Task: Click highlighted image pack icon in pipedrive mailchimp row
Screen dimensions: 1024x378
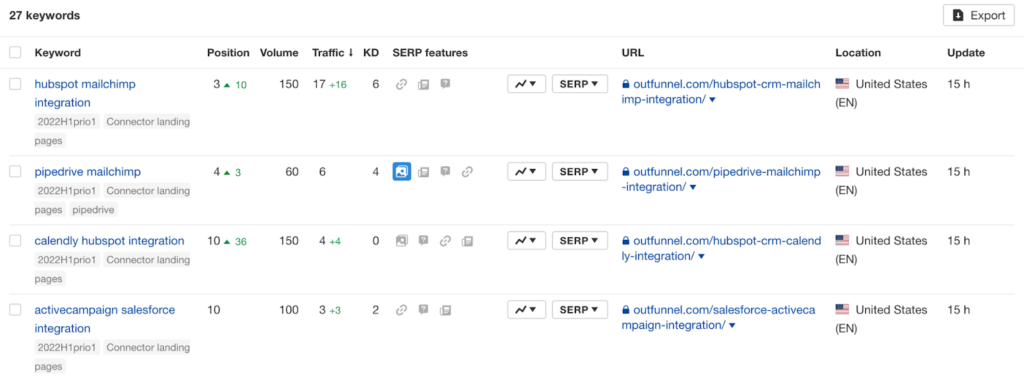Action: 402,172
